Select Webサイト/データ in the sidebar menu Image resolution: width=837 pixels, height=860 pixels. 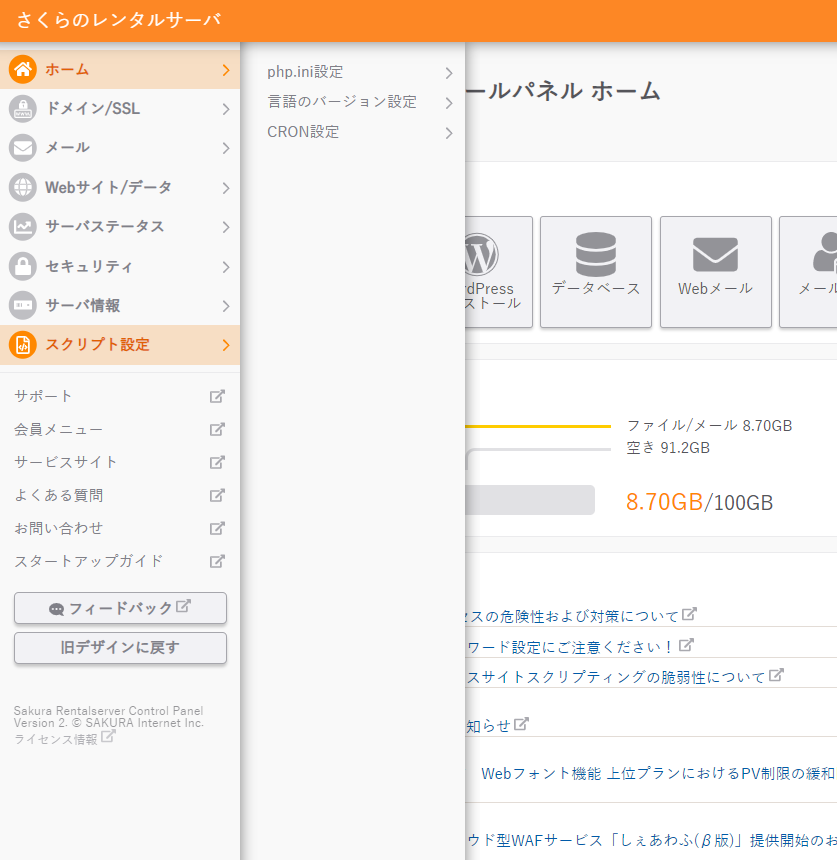[x=120, y=187]
